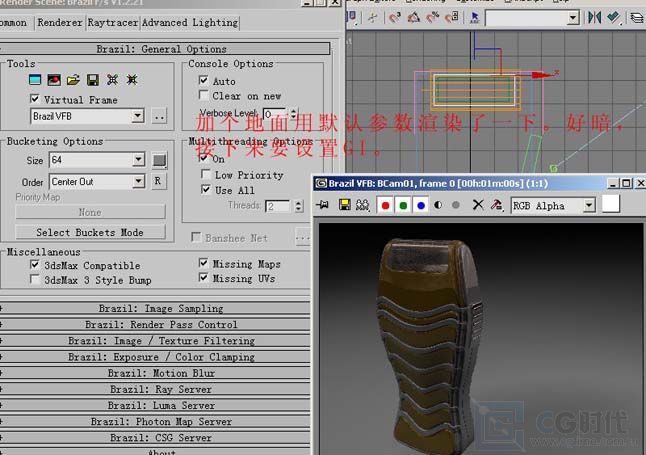Click the hammer-shaped icon in VFB toolbar
Screen dimensions: 646x455
pos(497,205)
